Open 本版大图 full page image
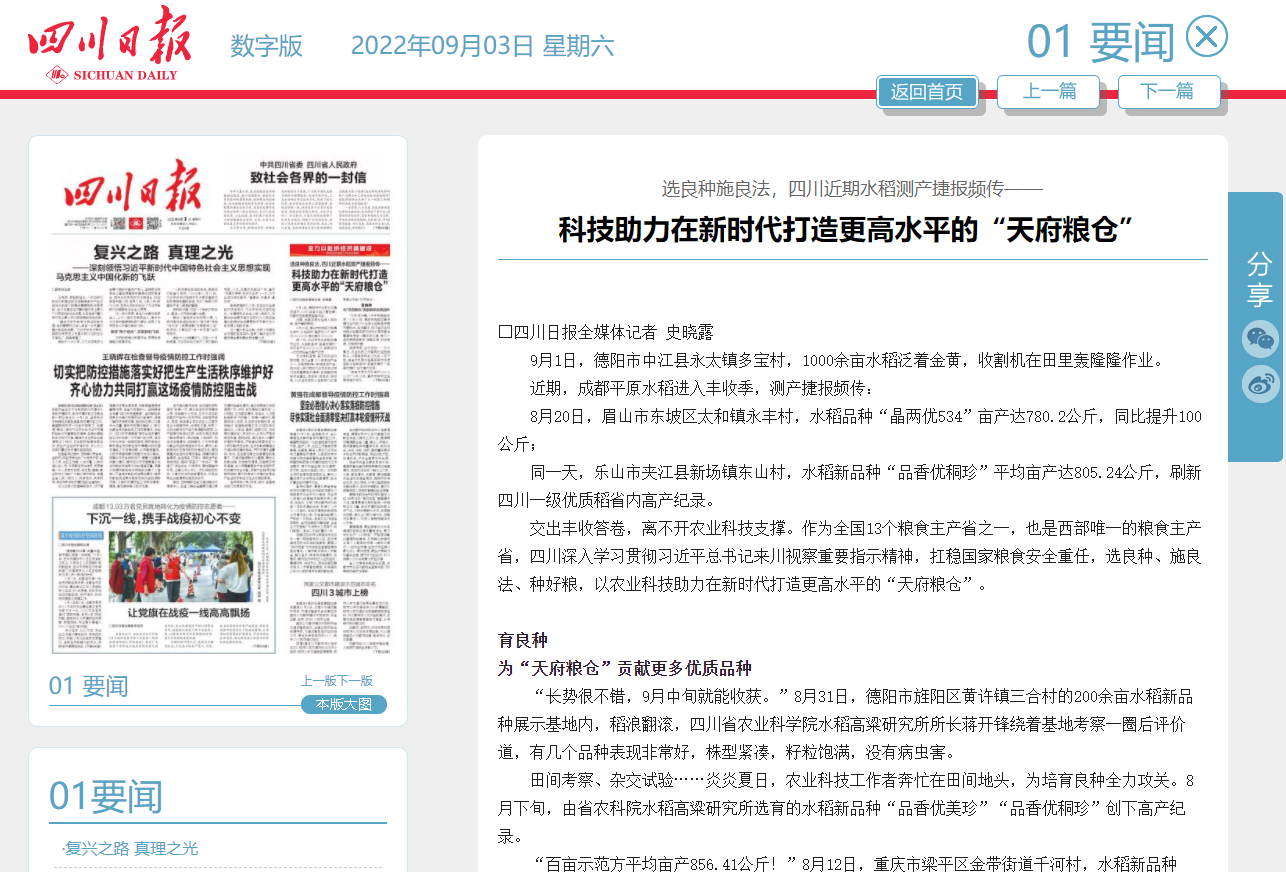1286x872 pixels. 343,704
